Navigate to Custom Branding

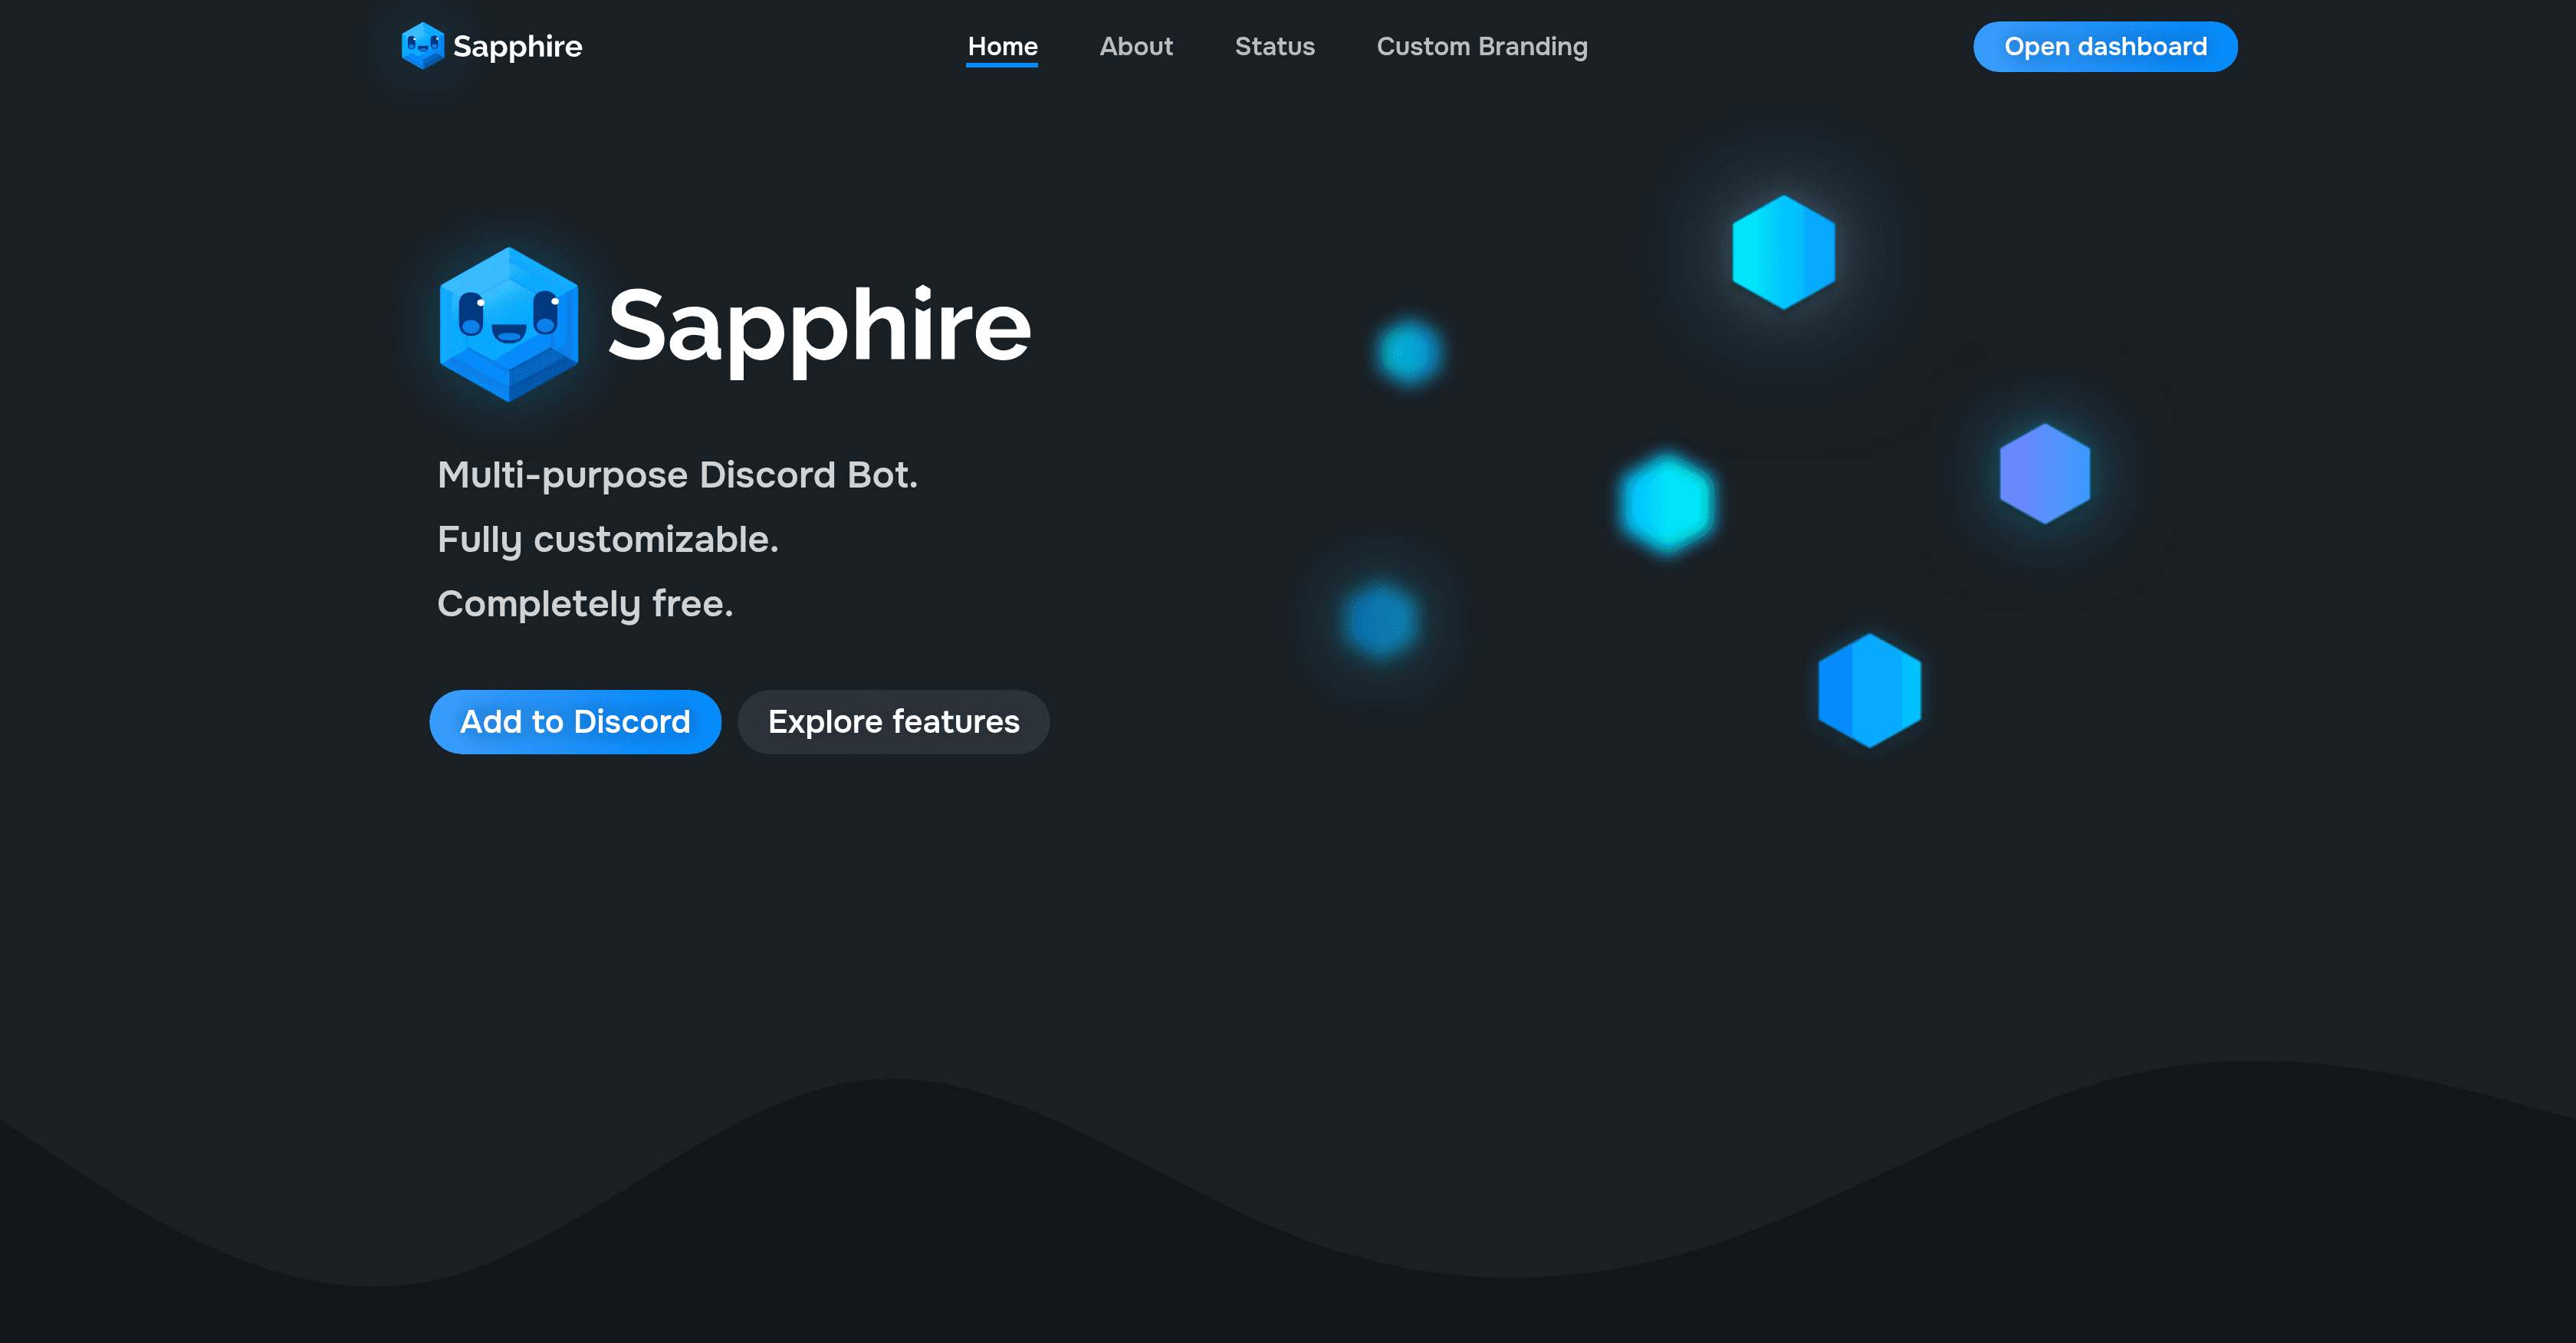coord(1482,46)
